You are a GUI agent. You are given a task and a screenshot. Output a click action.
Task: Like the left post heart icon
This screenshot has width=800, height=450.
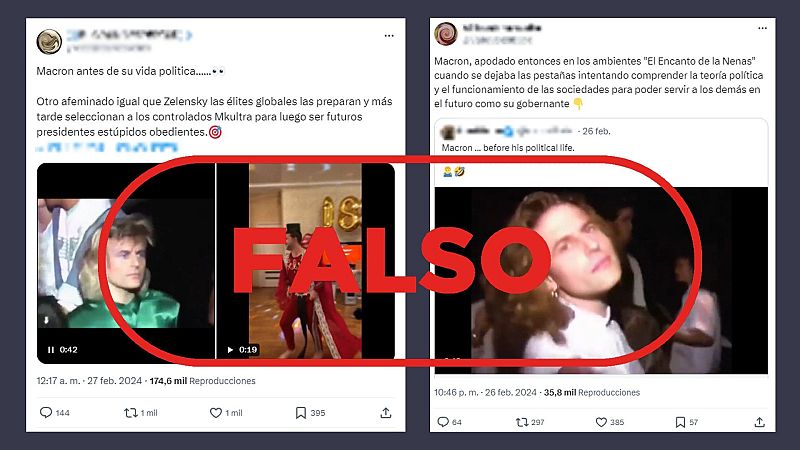pyautogui.click(x=216, y=412)
